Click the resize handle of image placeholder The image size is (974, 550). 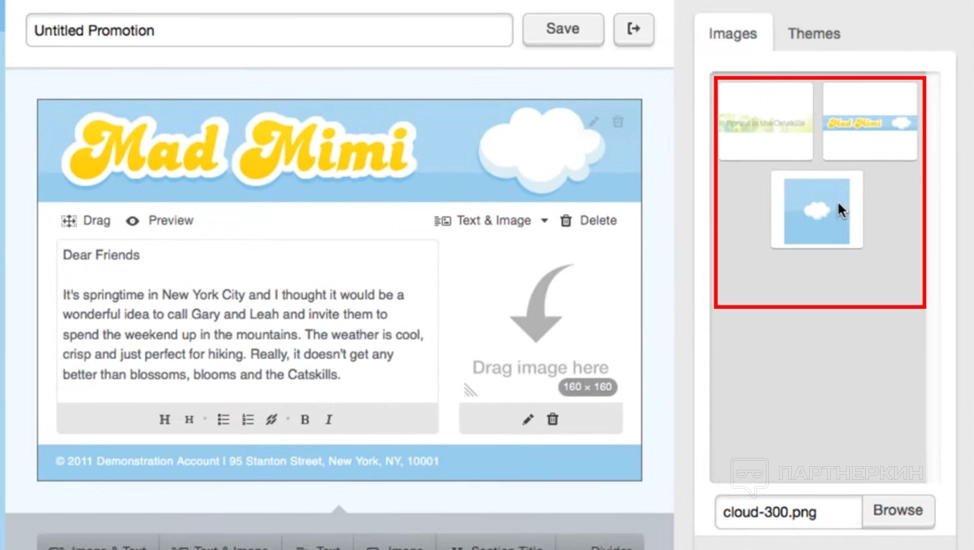pyautogui.click(x=470, y=390)
